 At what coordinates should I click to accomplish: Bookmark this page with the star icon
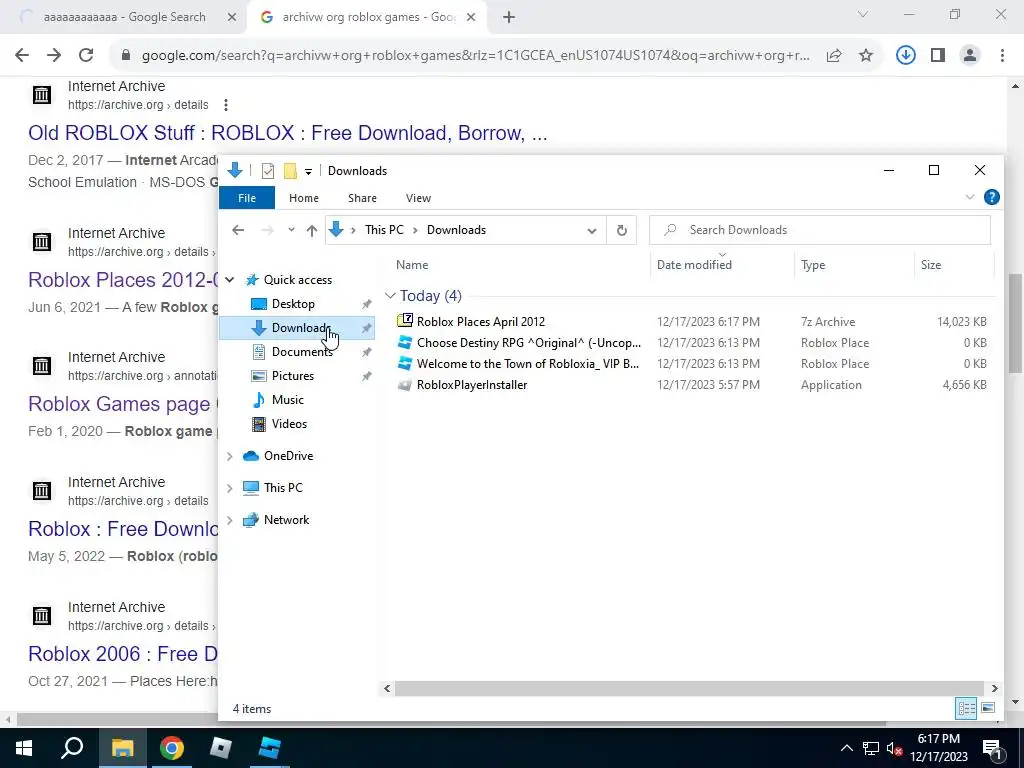(x=866, y=56)
